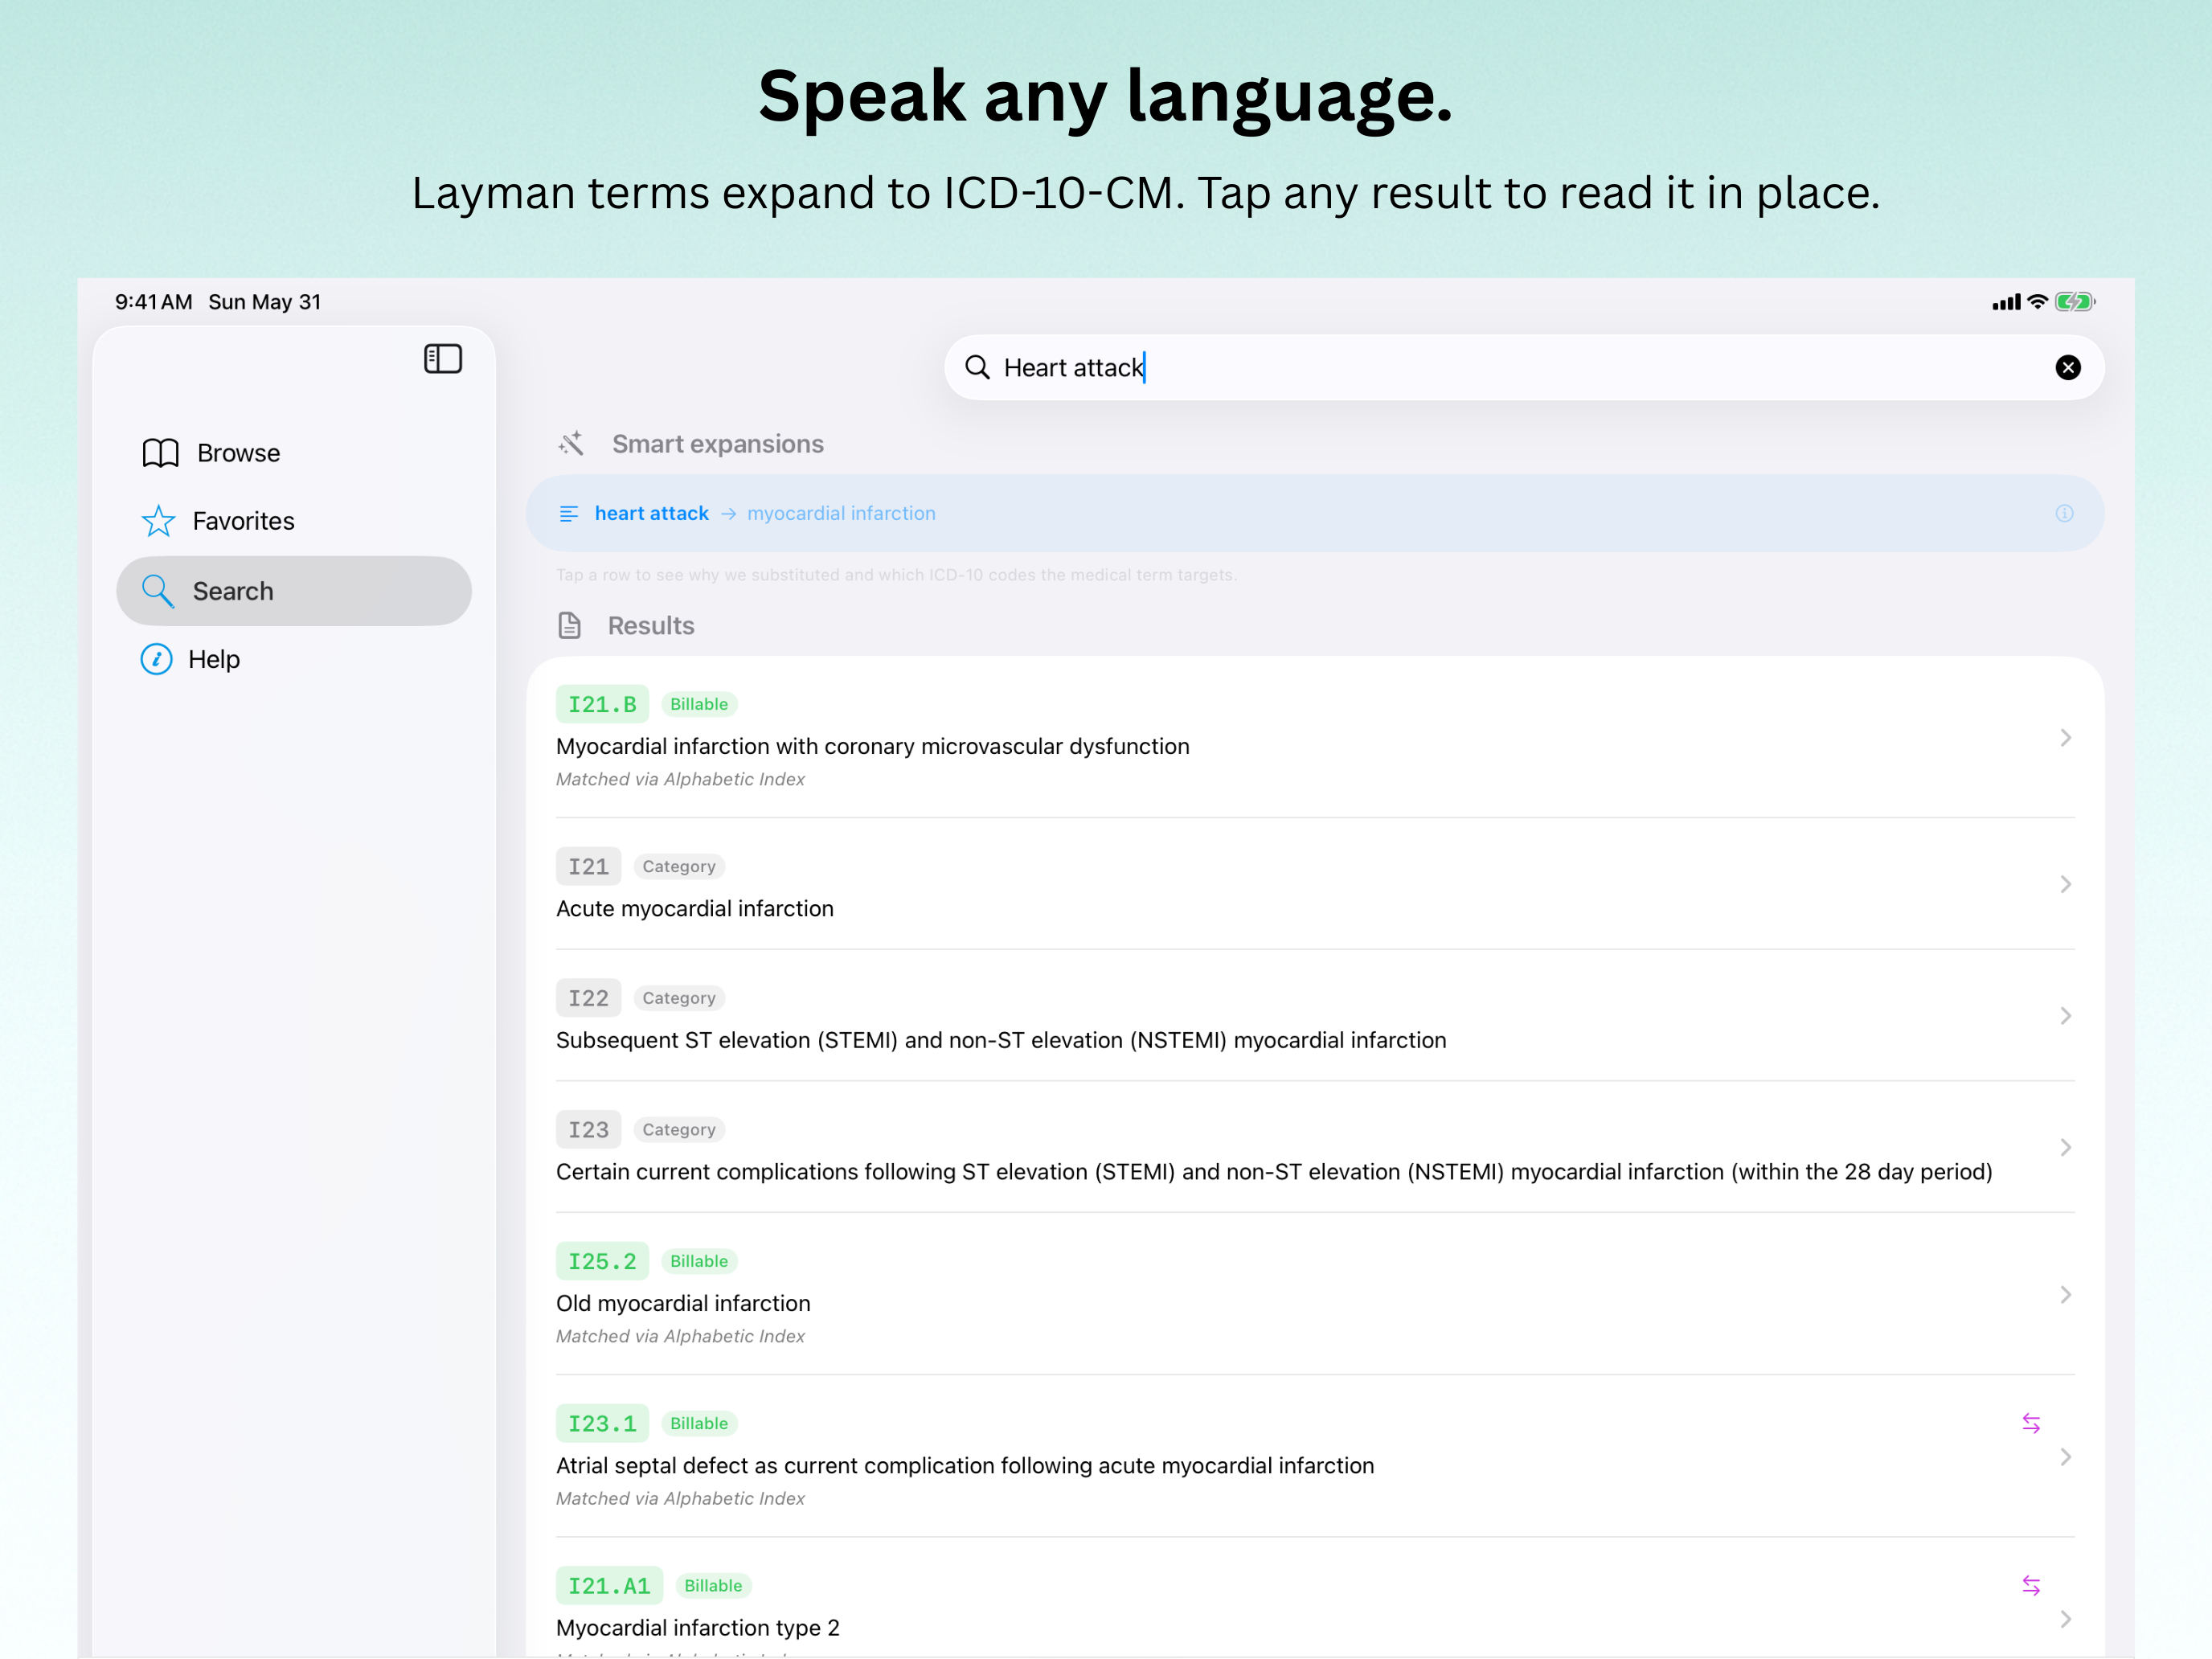The height and width of the screenshot is (1659, 2212).
Task: Expand chevron for I22 category row
Action: [x=2065, y=1016]
